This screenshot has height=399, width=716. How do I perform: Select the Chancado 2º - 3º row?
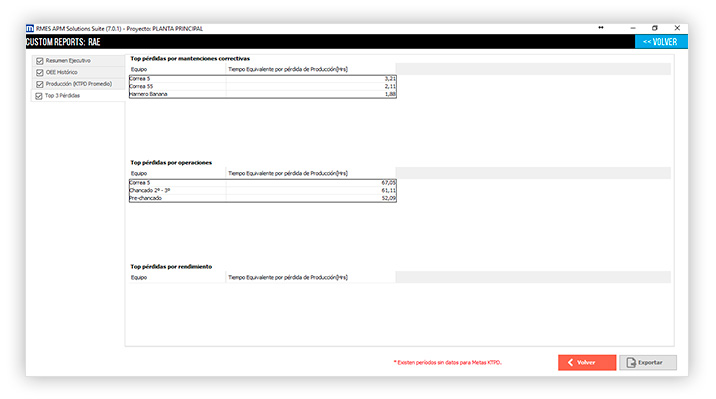(263, 190)
